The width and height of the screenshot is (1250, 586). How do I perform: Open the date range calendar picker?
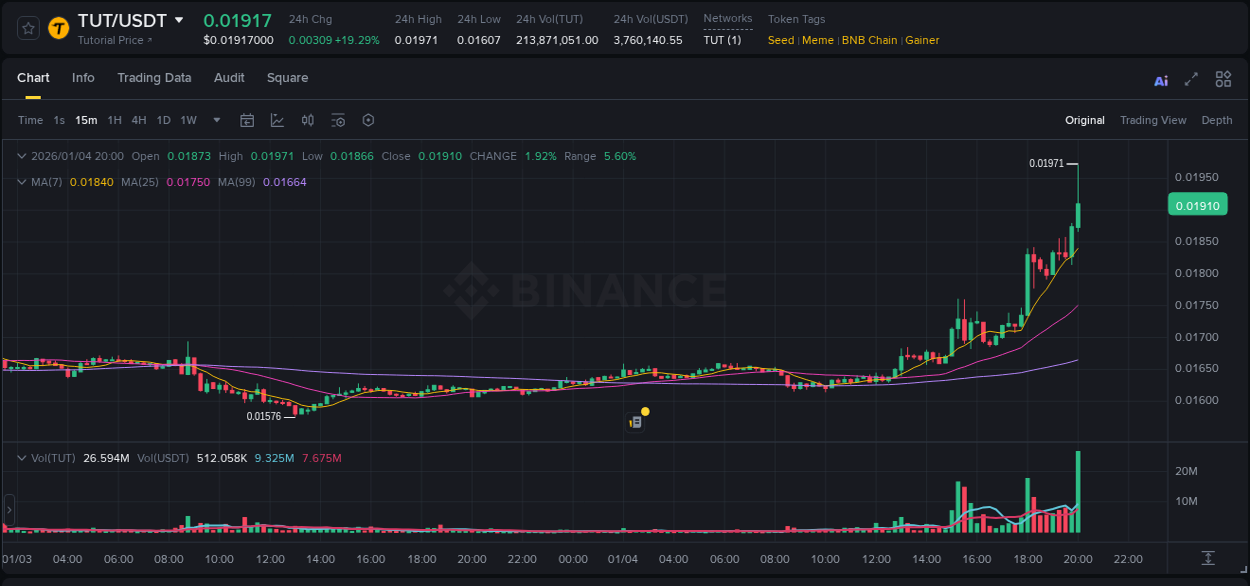click(247, 120)
